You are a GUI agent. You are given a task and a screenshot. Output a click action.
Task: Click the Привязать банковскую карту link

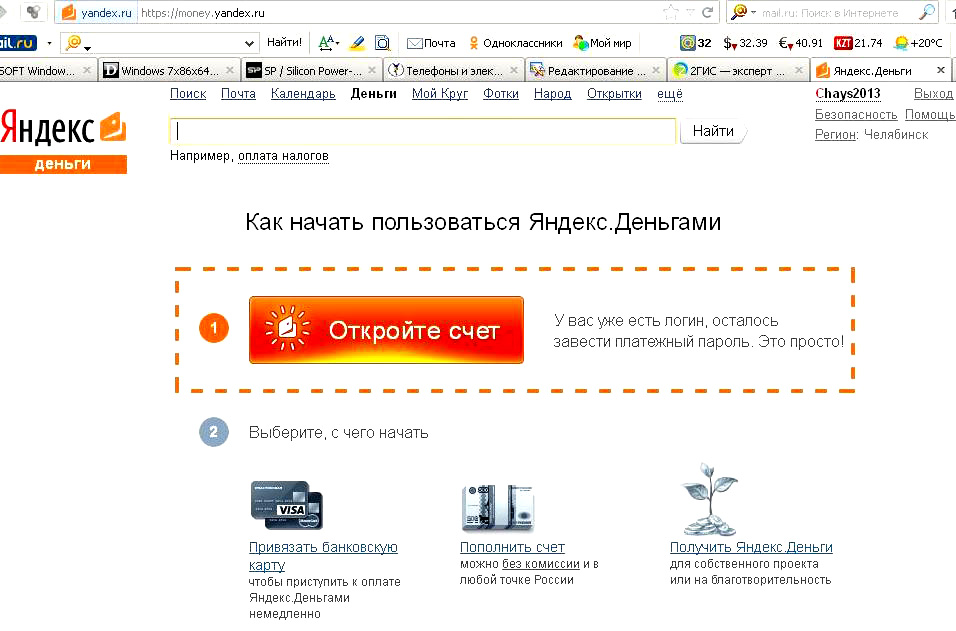pyautogui.click(x=323, y=556)
